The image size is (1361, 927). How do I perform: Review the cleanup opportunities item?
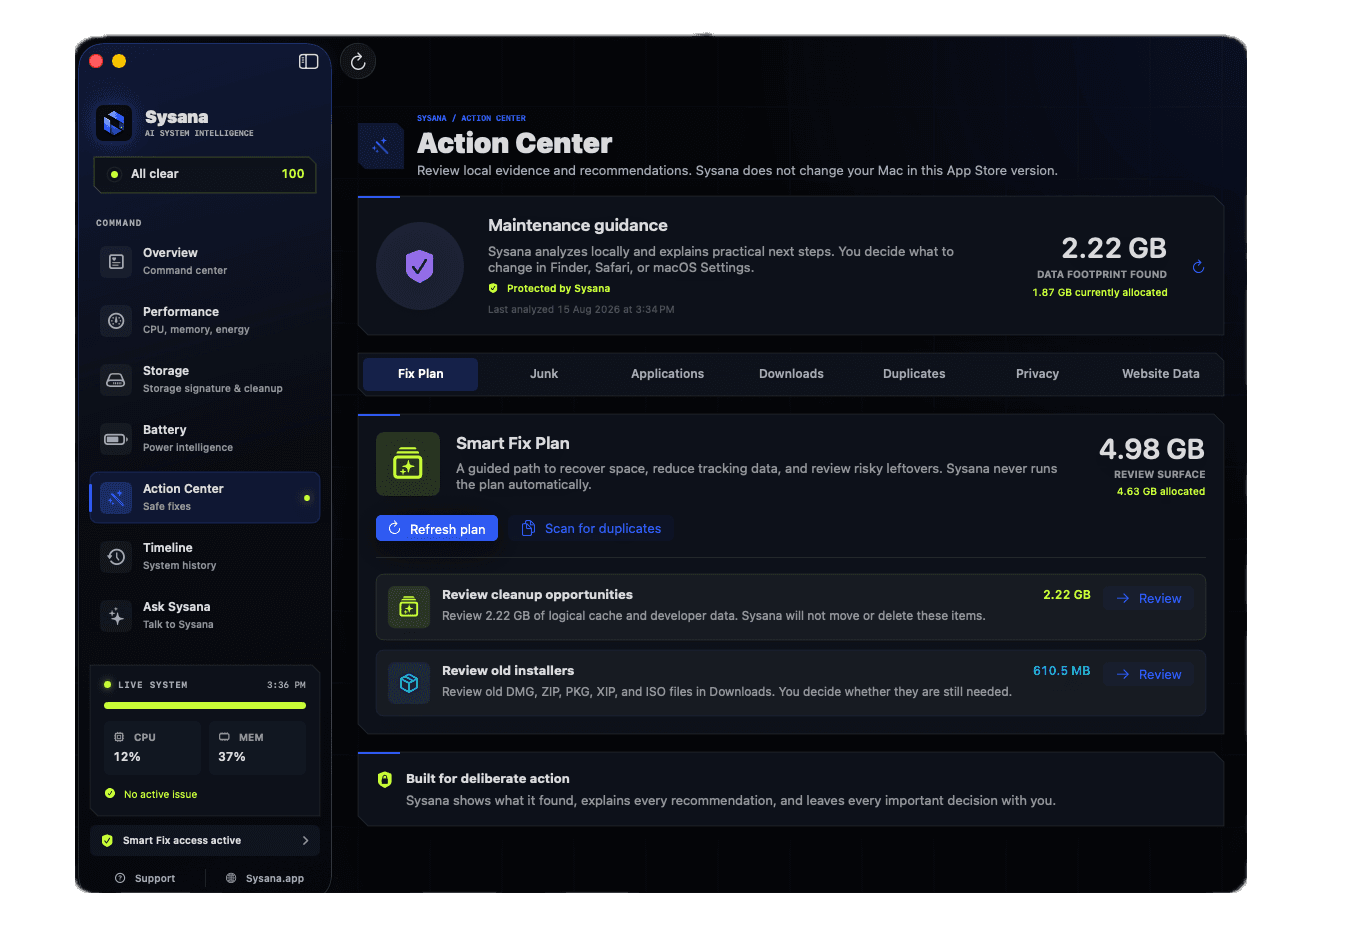point(1149,598)
